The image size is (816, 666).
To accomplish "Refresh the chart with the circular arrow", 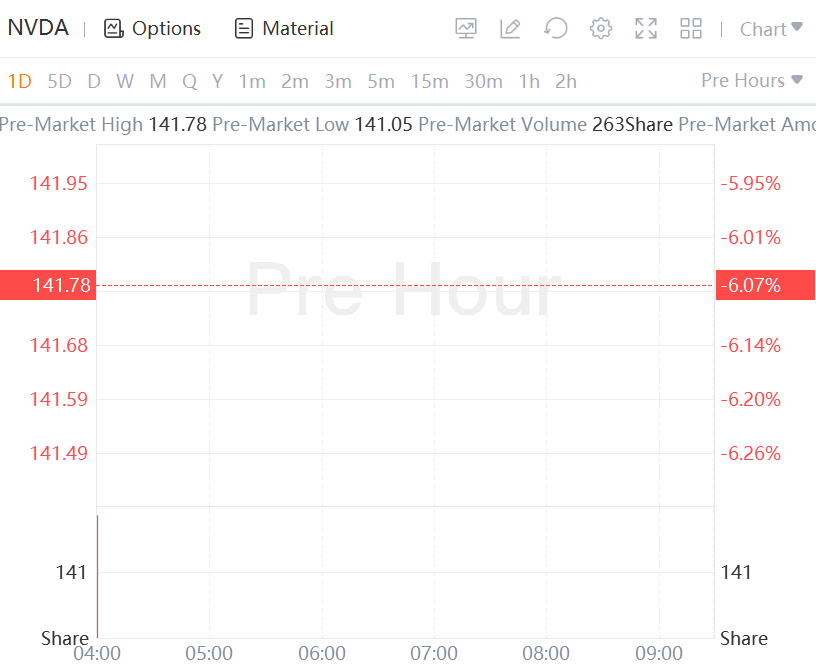I will 556,29.
